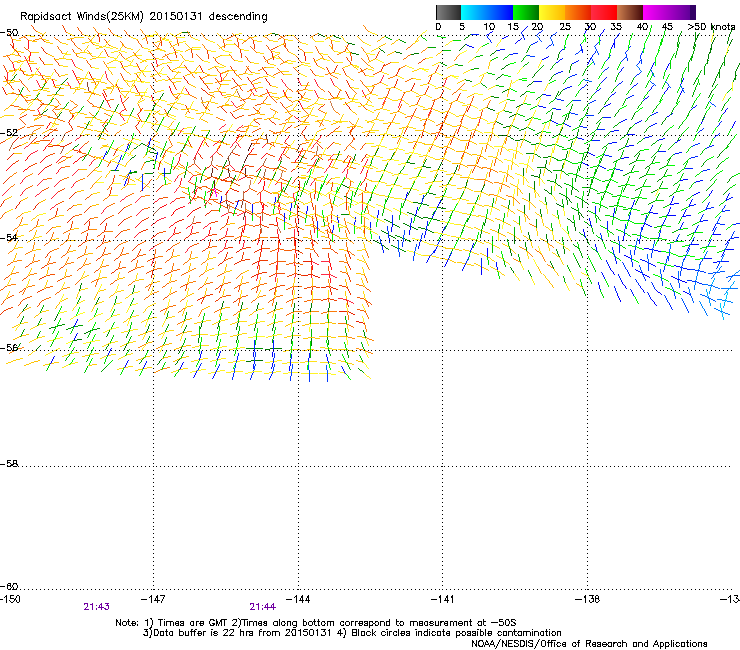This screenshot has height=650, width=740.
Task: Click the purple swath time 21:44
Action: click(262, 607)
